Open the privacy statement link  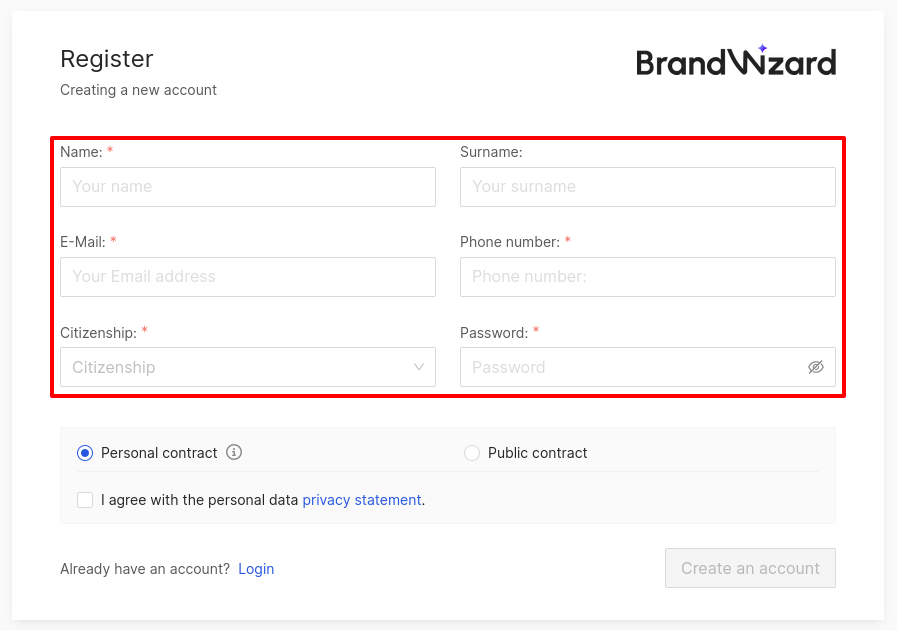[362, 500]
